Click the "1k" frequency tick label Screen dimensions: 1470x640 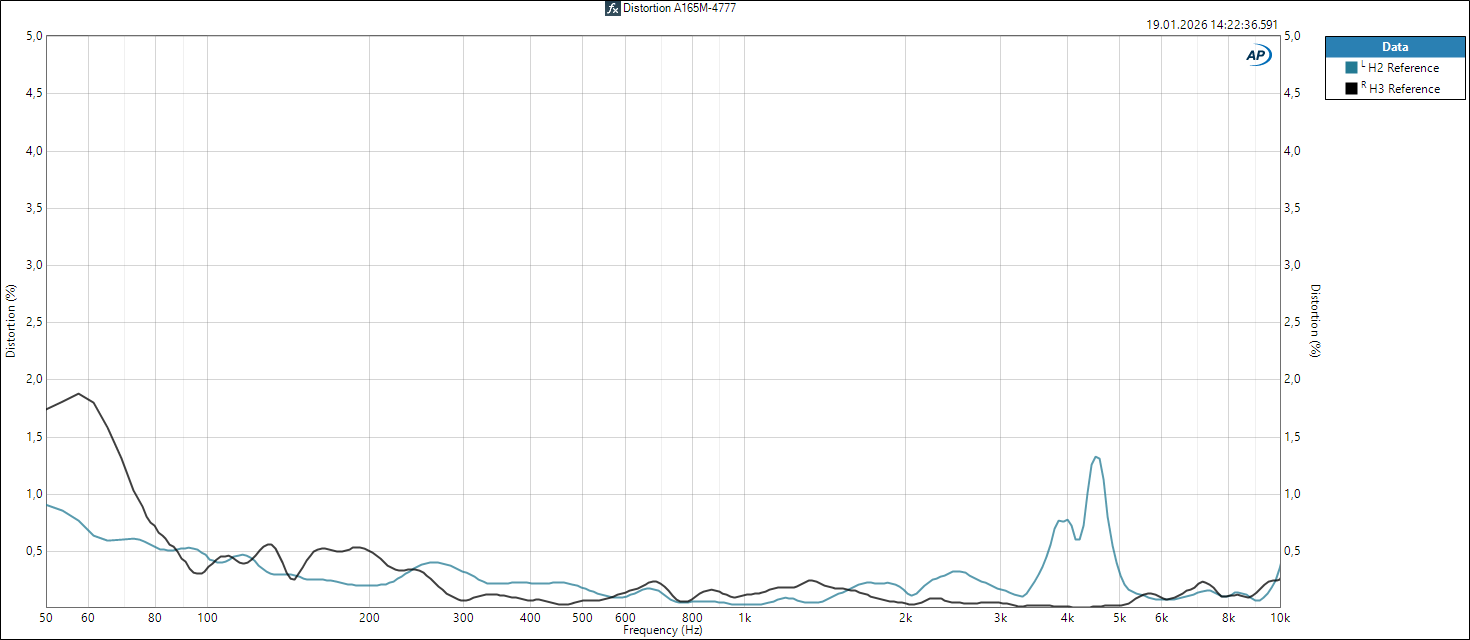744,619
